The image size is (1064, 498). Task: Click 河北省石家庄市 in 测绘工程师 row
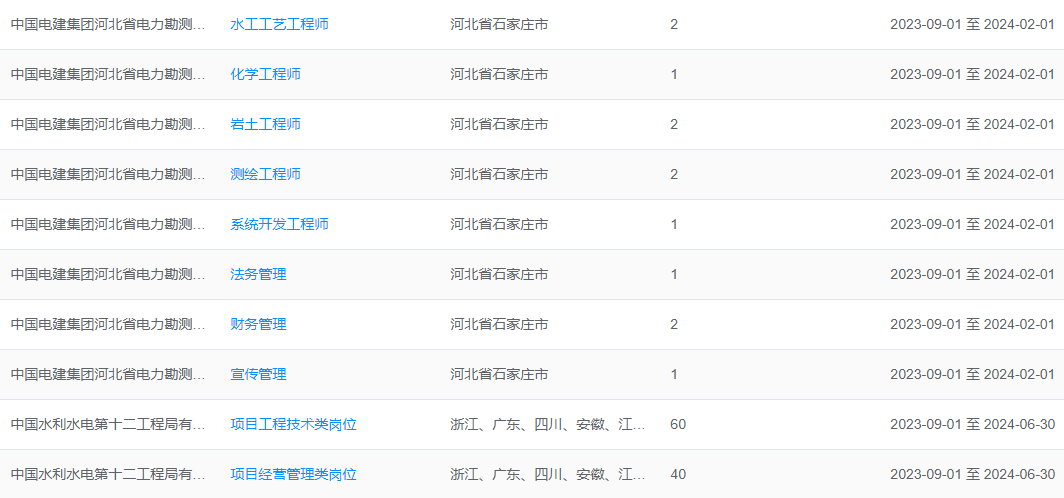499,174
